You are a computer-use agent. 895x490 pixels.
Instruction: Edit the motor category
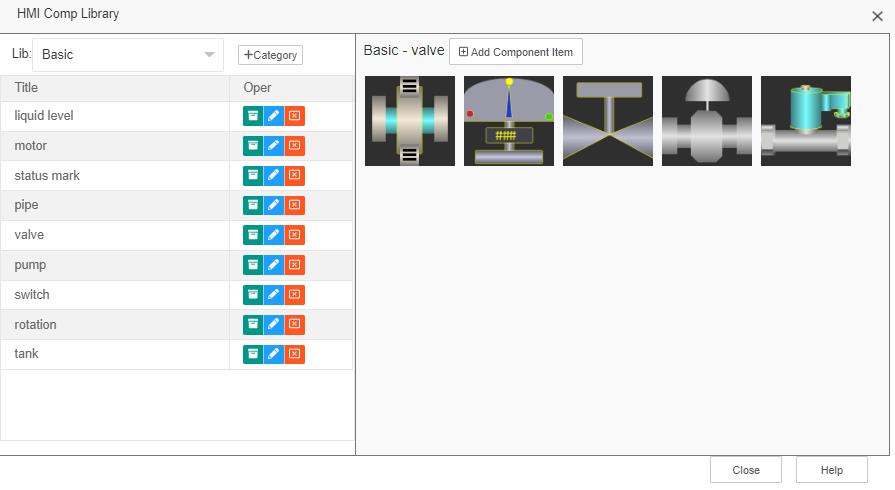coord(274,146)
